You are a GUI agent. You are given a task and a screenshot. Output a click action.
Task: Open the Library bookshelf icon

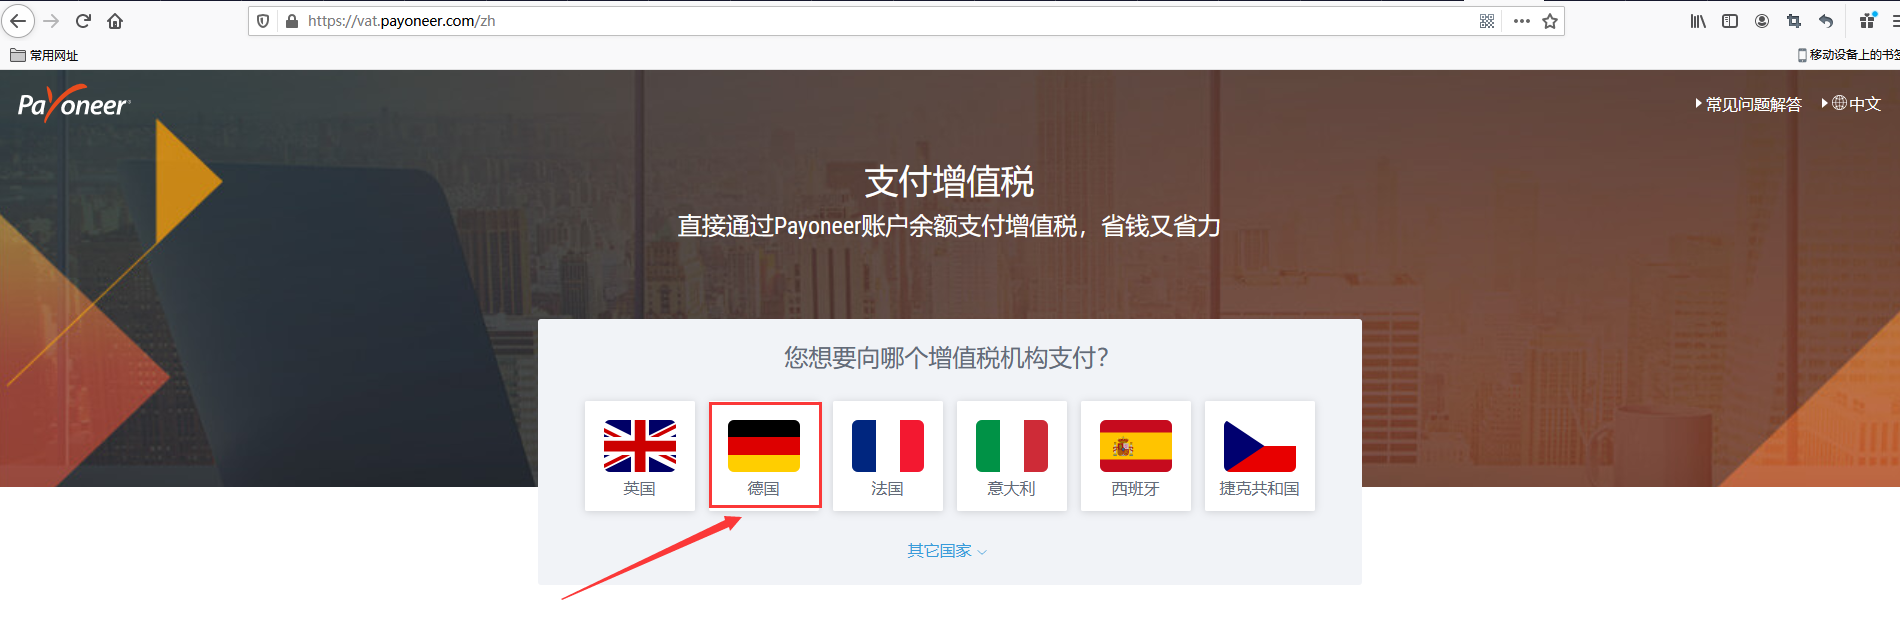tap(1698, 21)
